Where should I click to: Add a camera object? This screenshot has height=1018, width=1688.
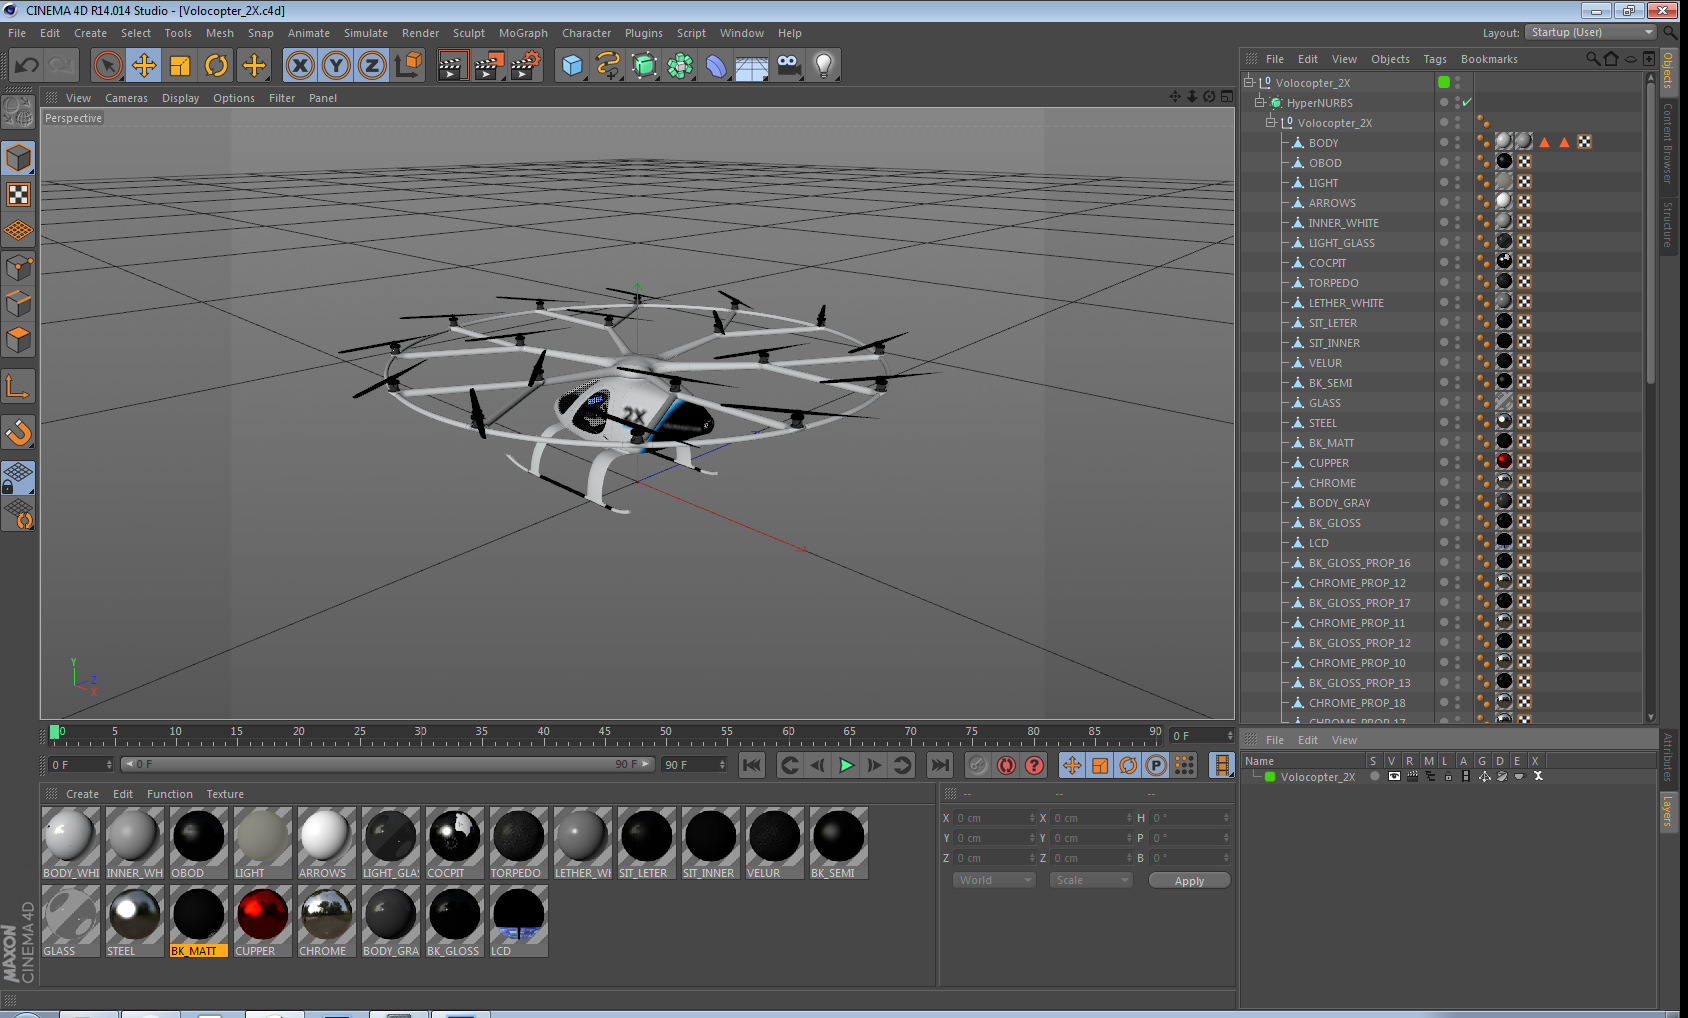point(788,66)
